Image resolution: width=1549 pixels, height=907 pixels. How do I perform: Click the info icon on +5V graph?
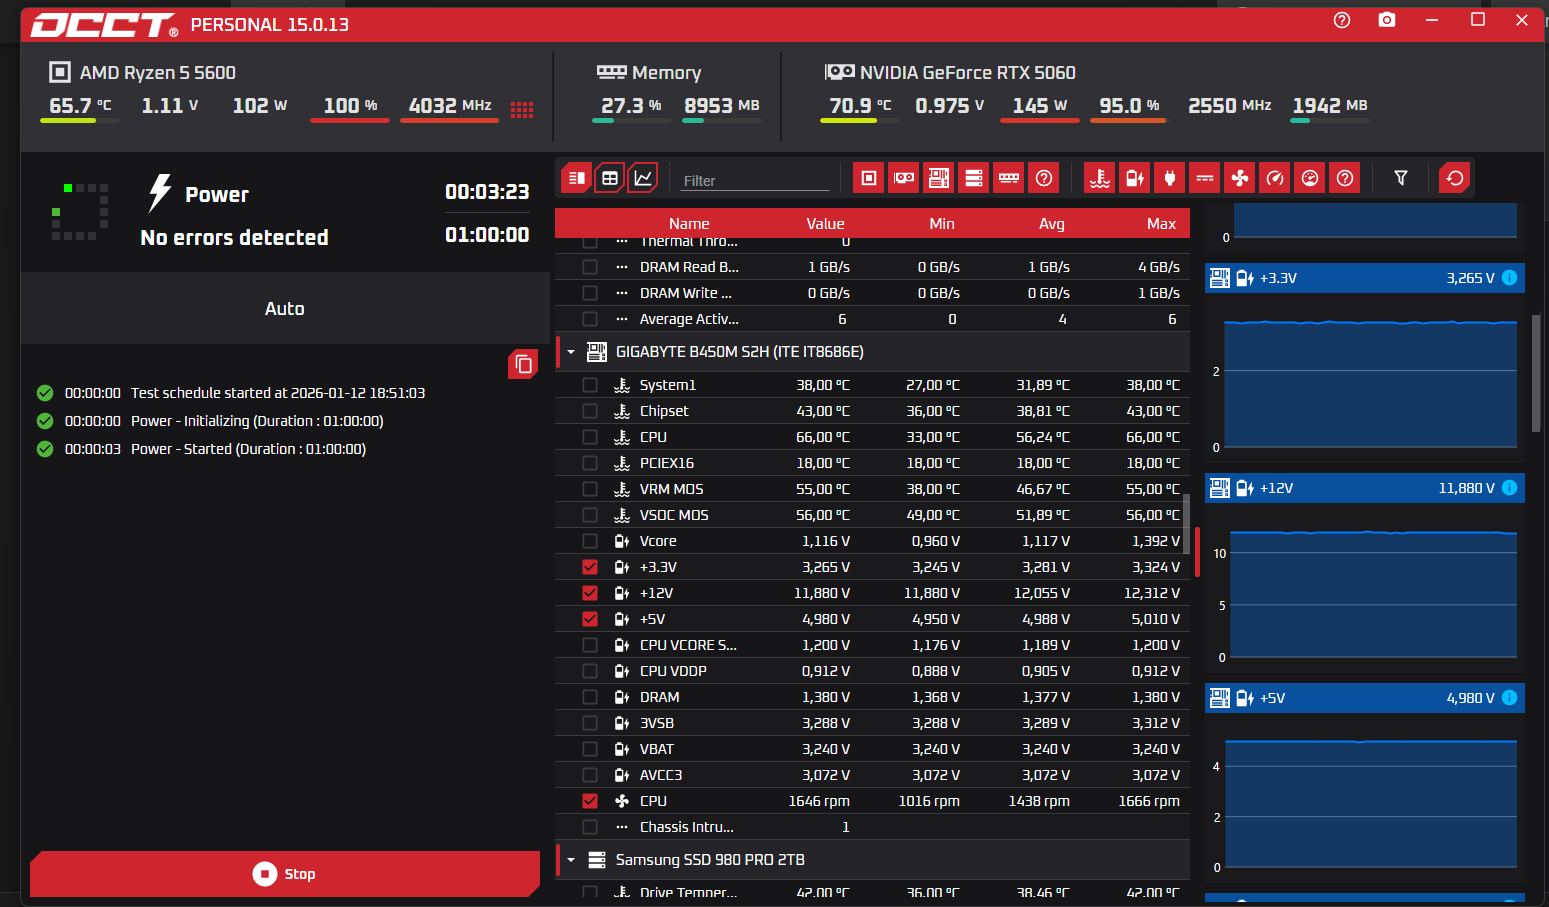[1509, 698]
